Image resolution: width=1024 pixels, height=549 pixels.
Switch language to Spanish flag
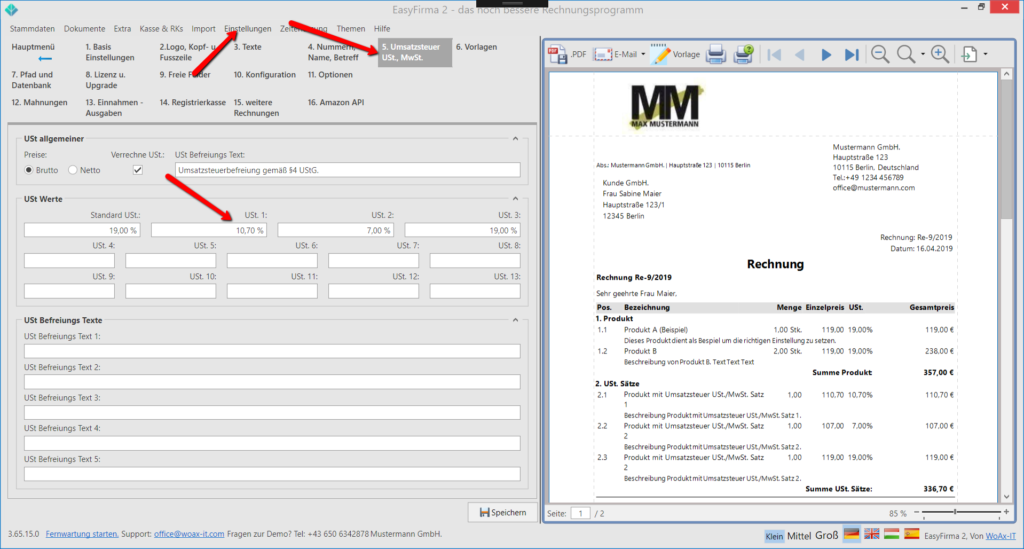point(912,534)
